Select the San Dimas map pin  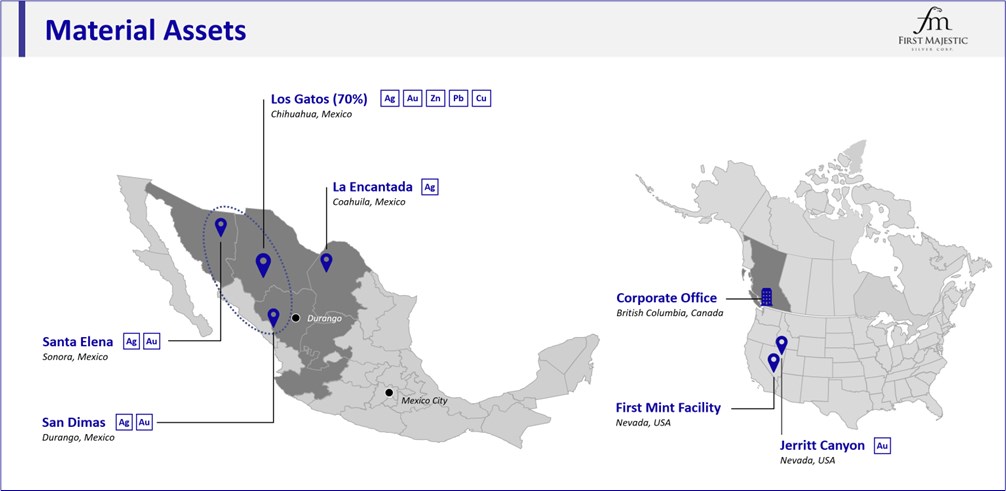pyautogui.click(x=273, y=317)
